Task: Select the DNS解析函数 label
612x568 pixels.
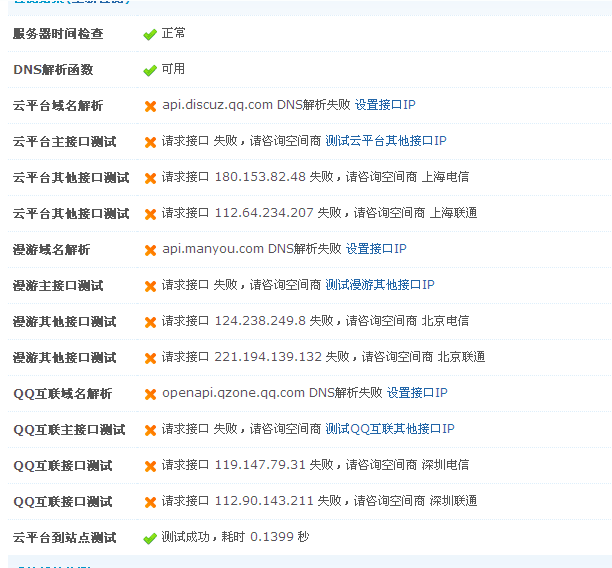Action: [53, 70]
